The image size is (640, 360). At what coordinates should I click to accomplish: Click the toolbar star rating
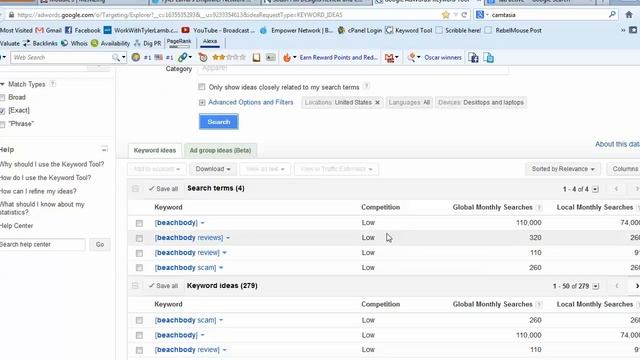point(229,58)
